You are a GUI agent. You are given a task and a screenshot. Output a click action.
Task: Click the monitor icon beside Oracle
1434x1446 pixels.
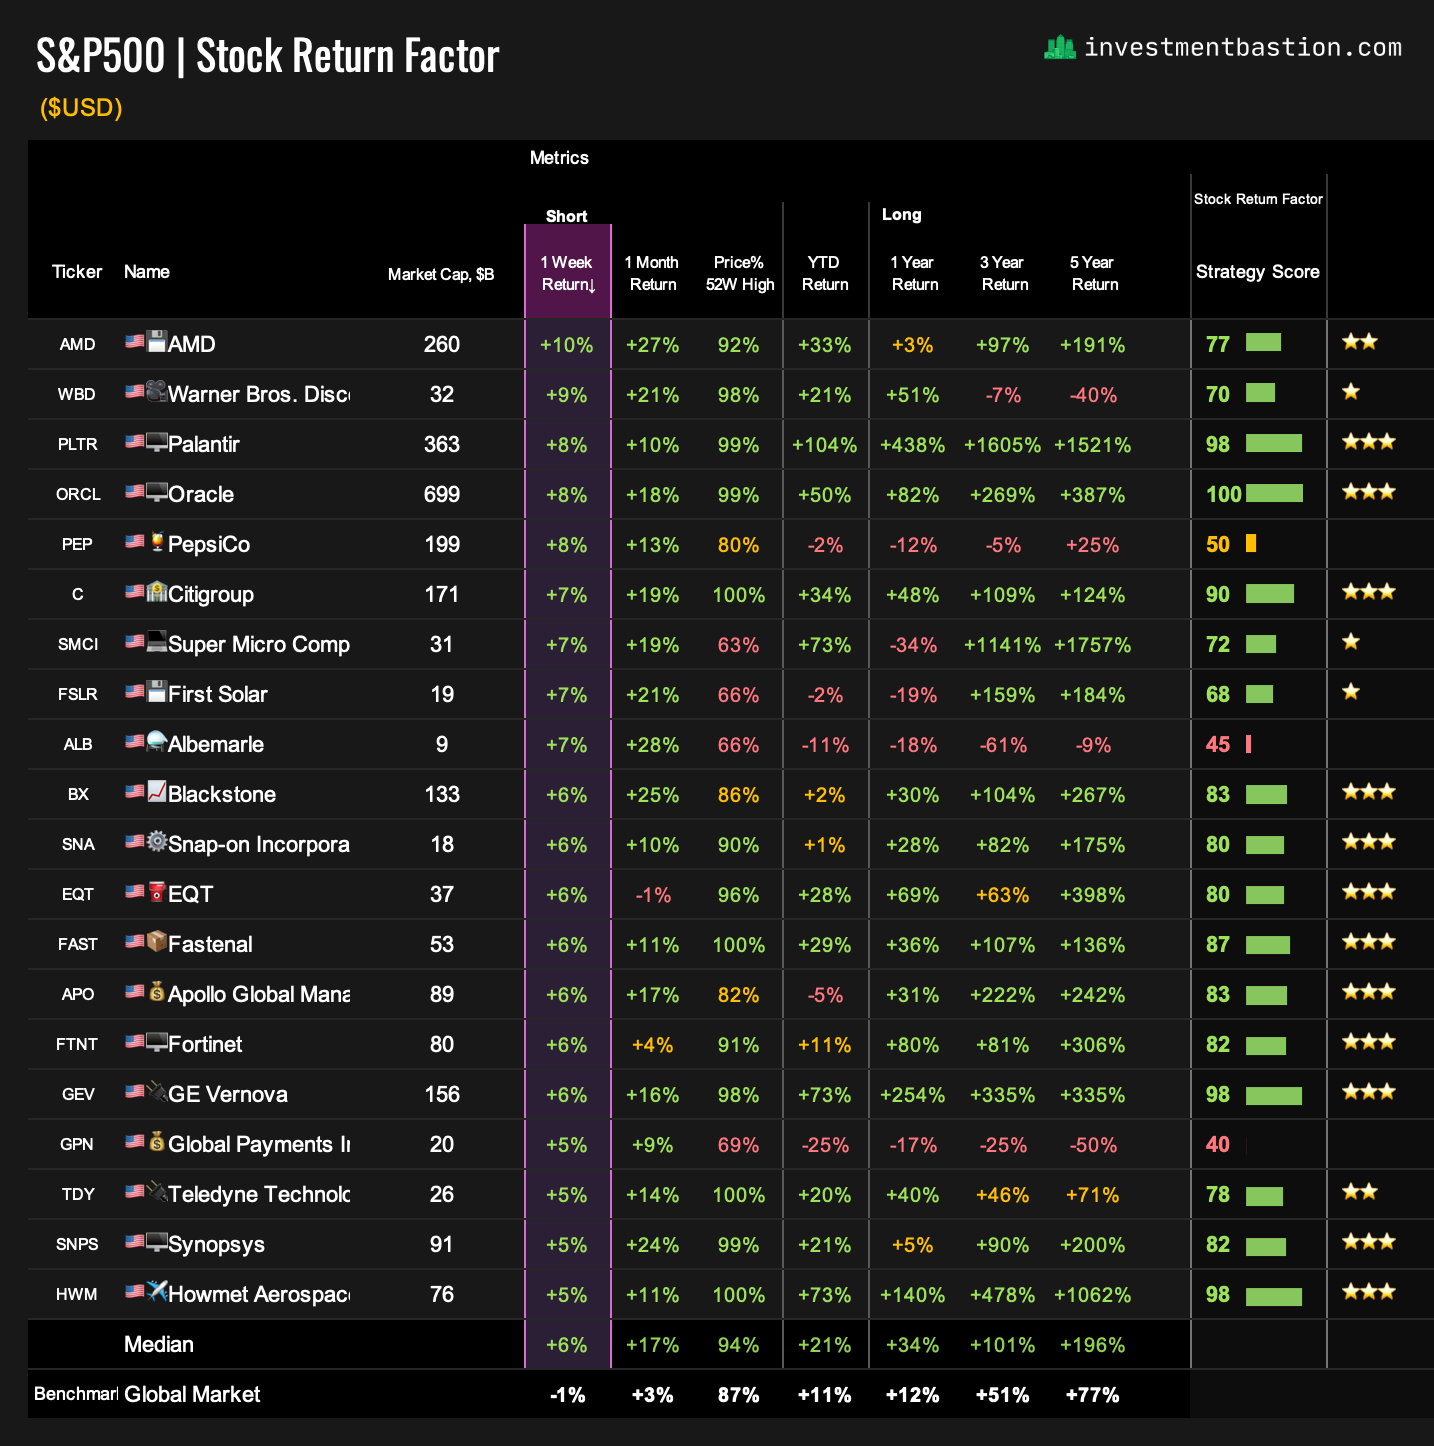156,492
